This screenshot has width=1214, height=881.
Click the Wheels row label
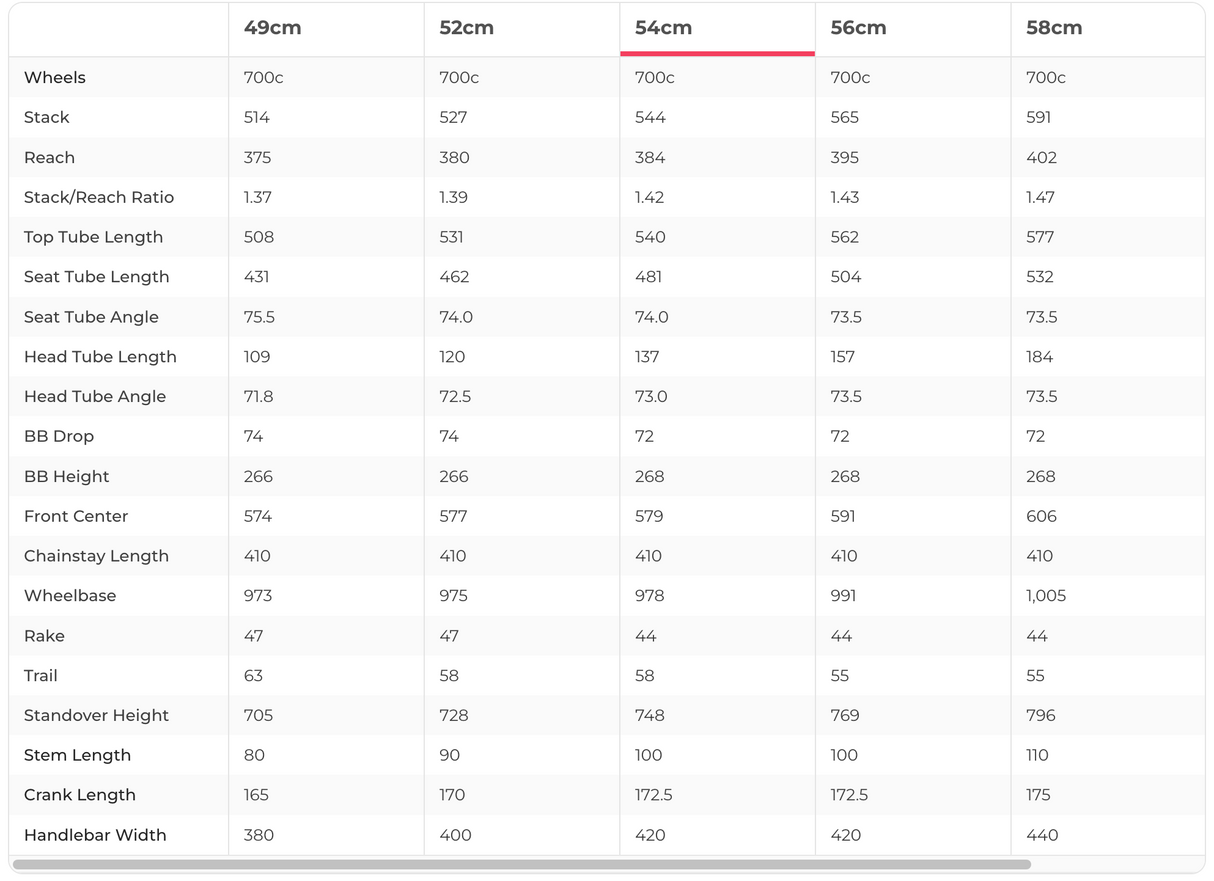(x=55, y=77)
